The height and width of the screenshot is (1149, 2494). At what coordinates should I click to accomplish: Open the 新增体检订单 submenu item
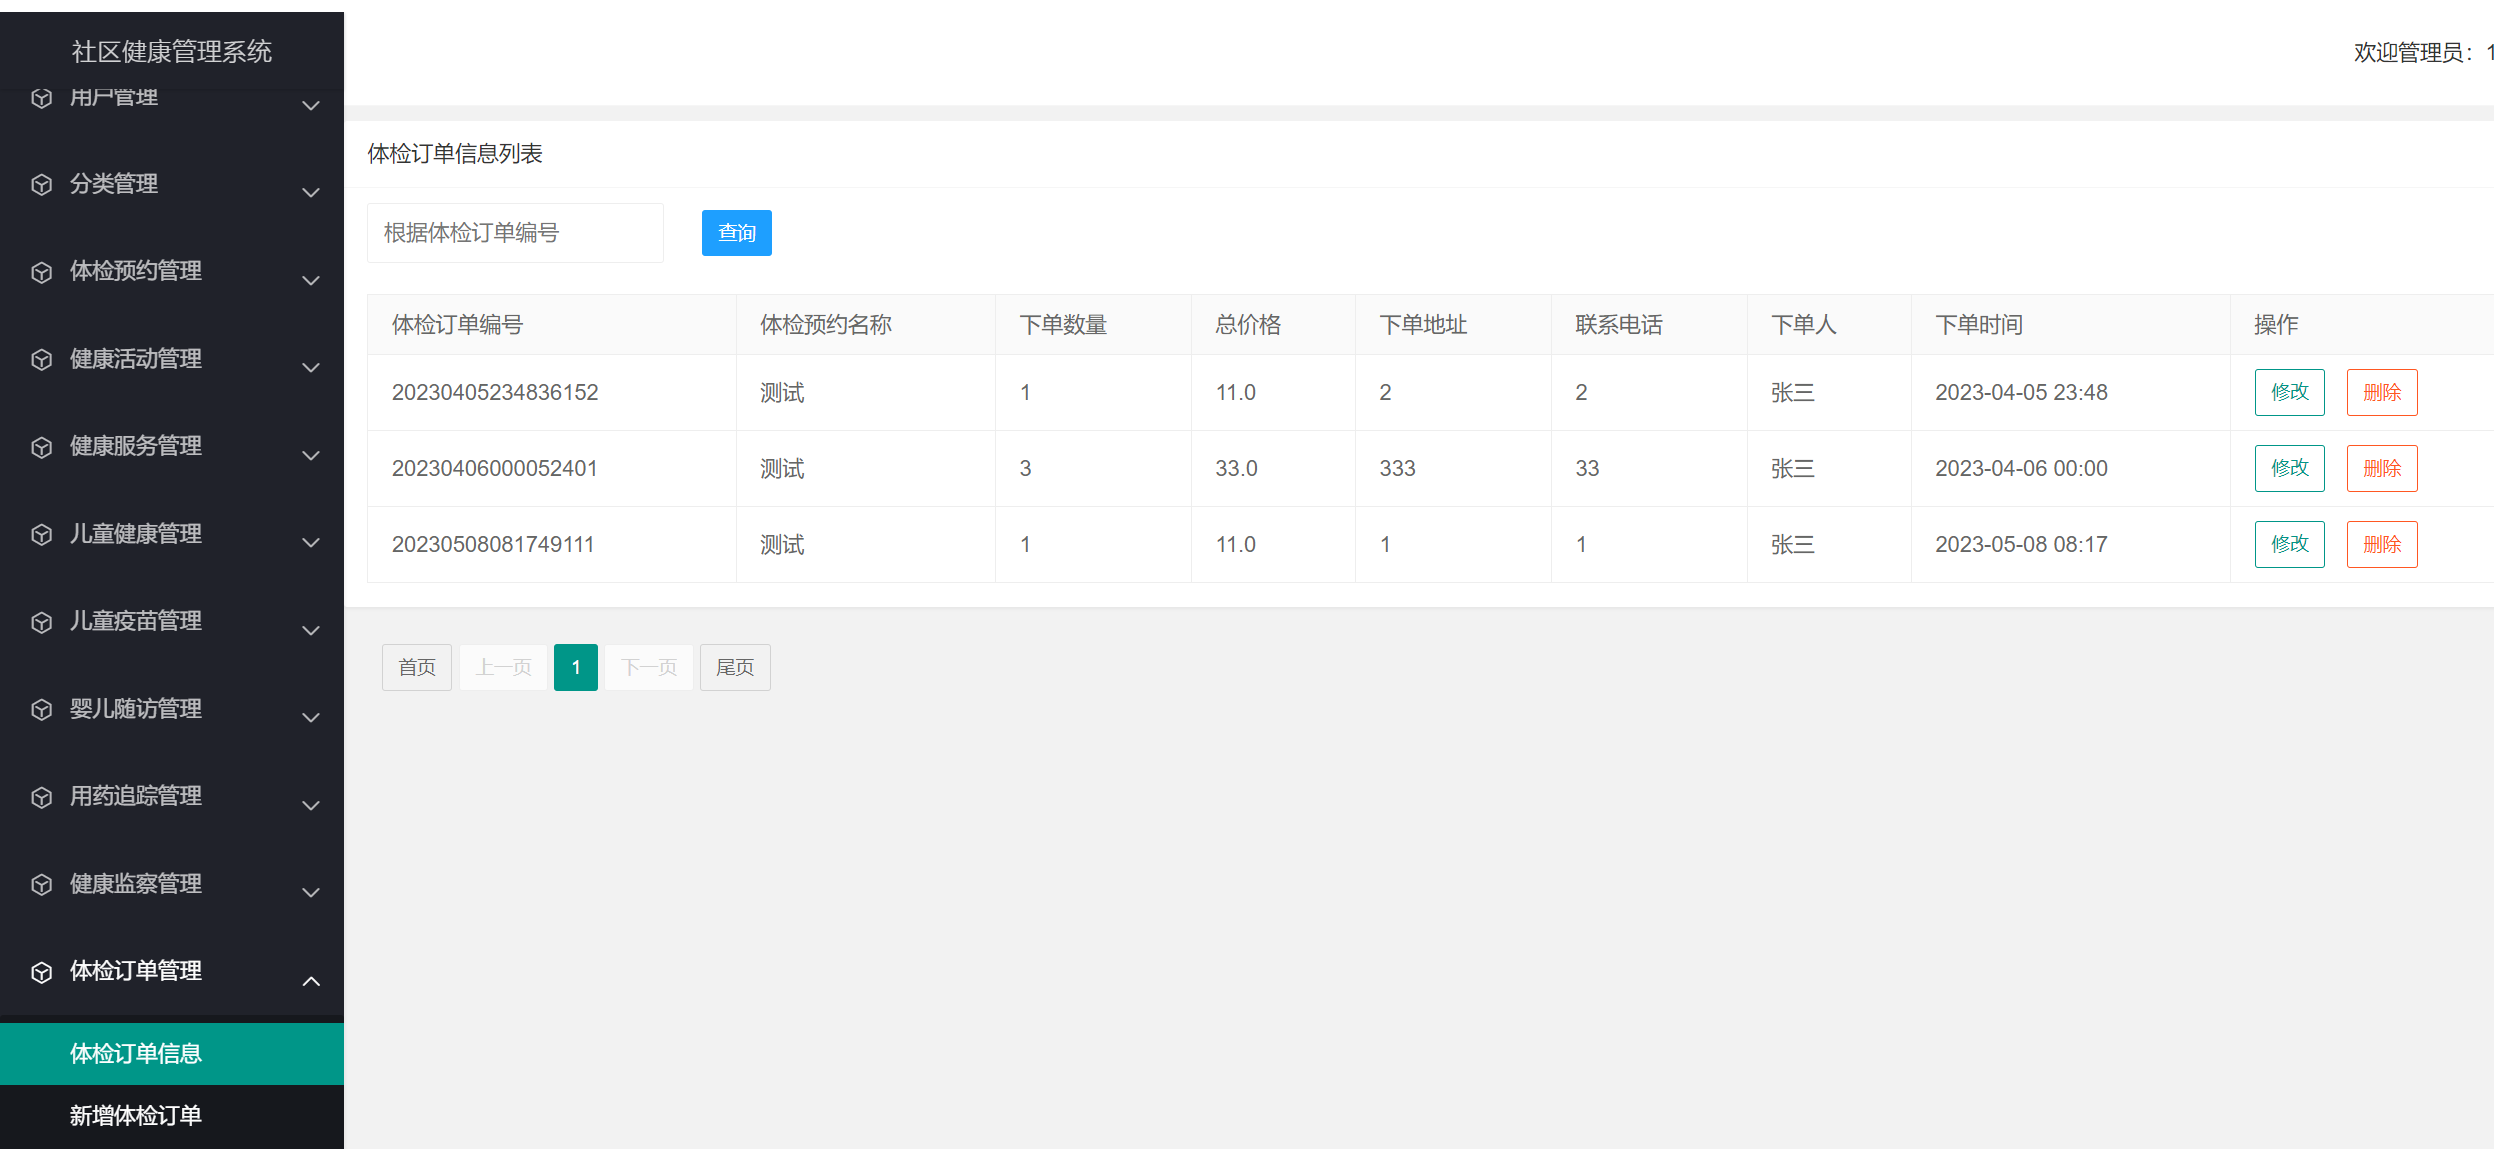coord(136,1115)
